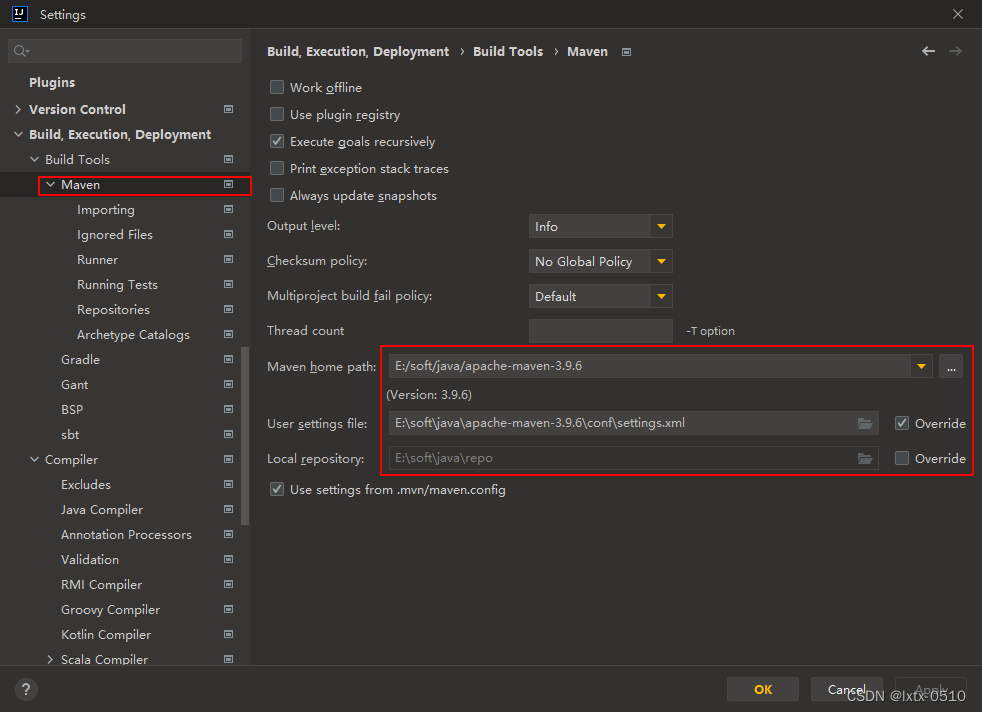Collapse the Build Tools node

34,159
